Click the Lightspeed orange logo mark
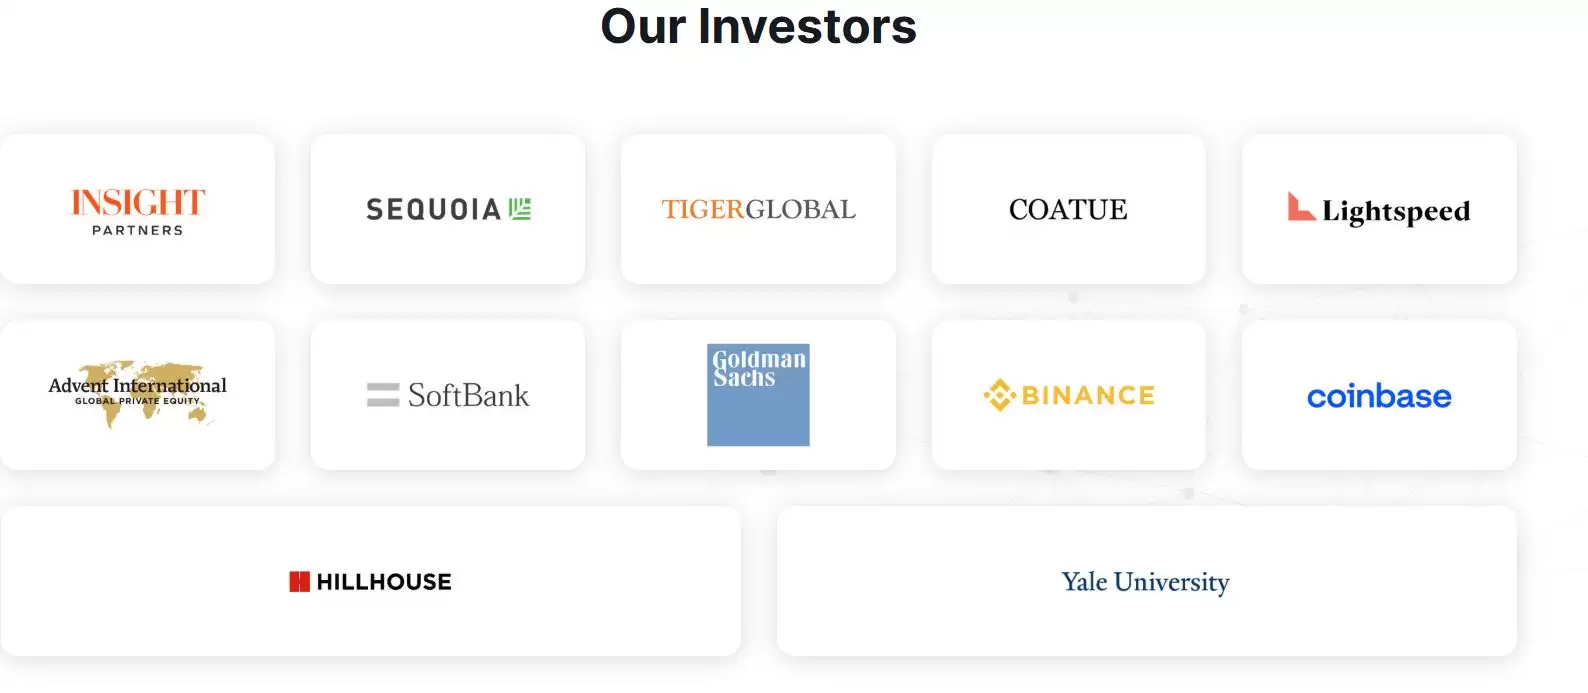Screen dimensions: 1588x693 tap(1300, 206)
